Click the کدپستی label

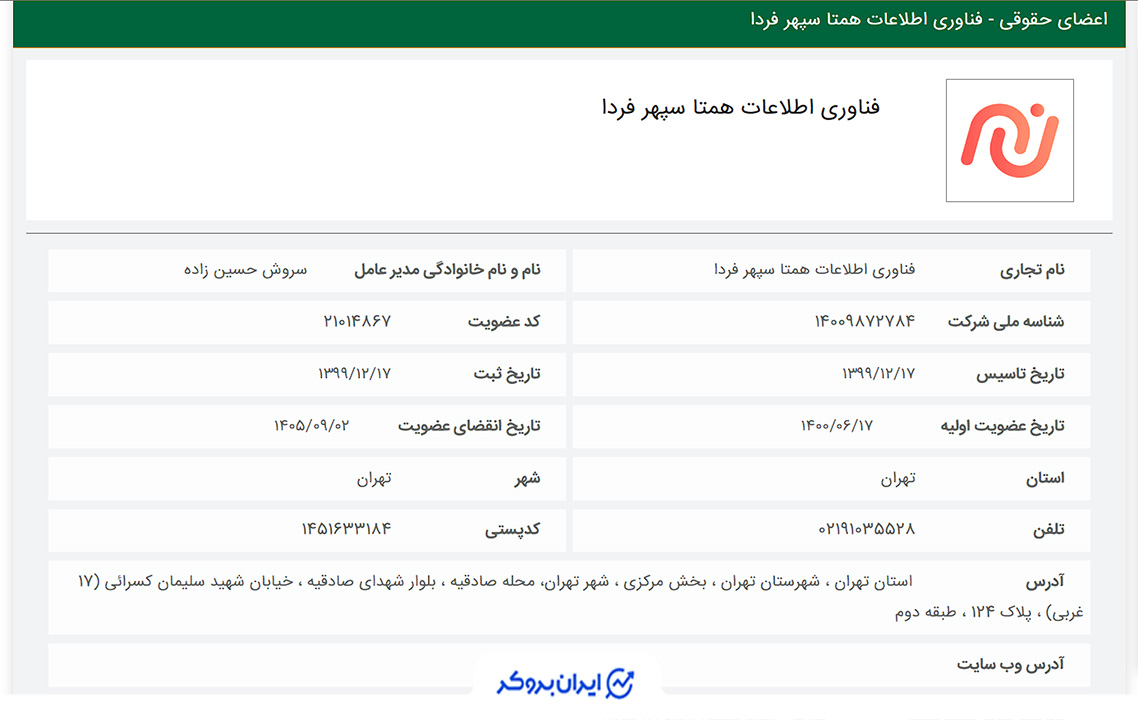(512, 530)
